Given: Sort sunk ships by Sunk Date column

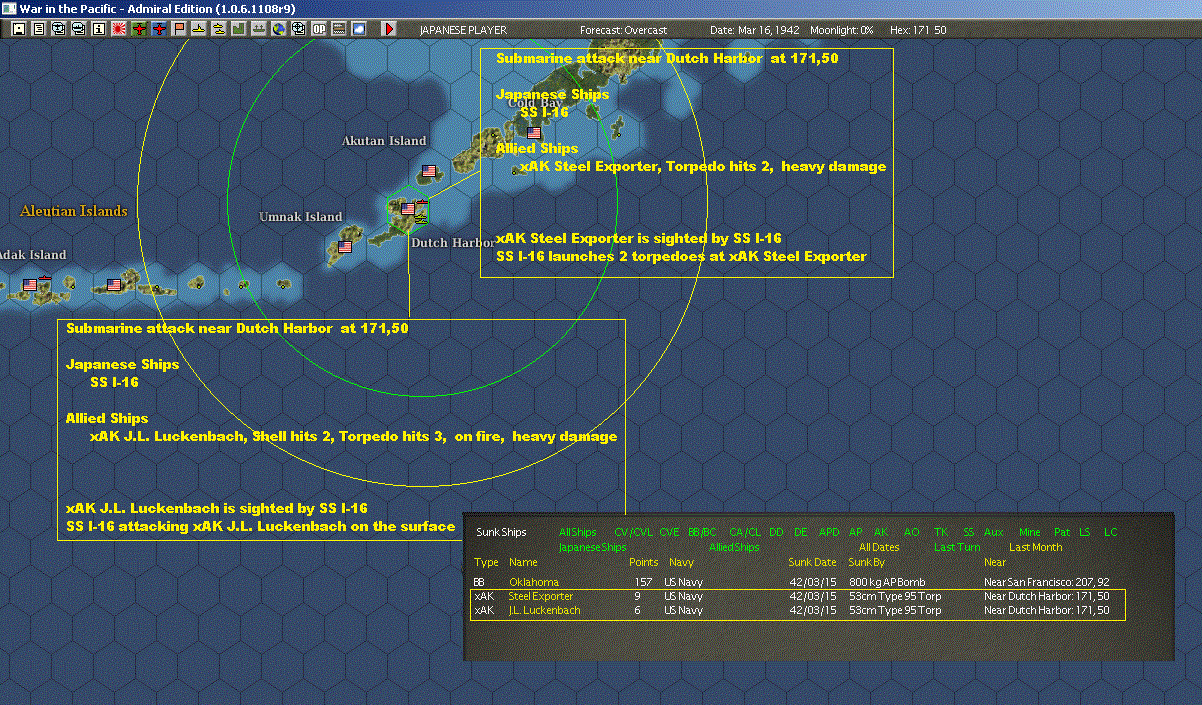Looking at the screenshot, I should click(x=812, y=562).
